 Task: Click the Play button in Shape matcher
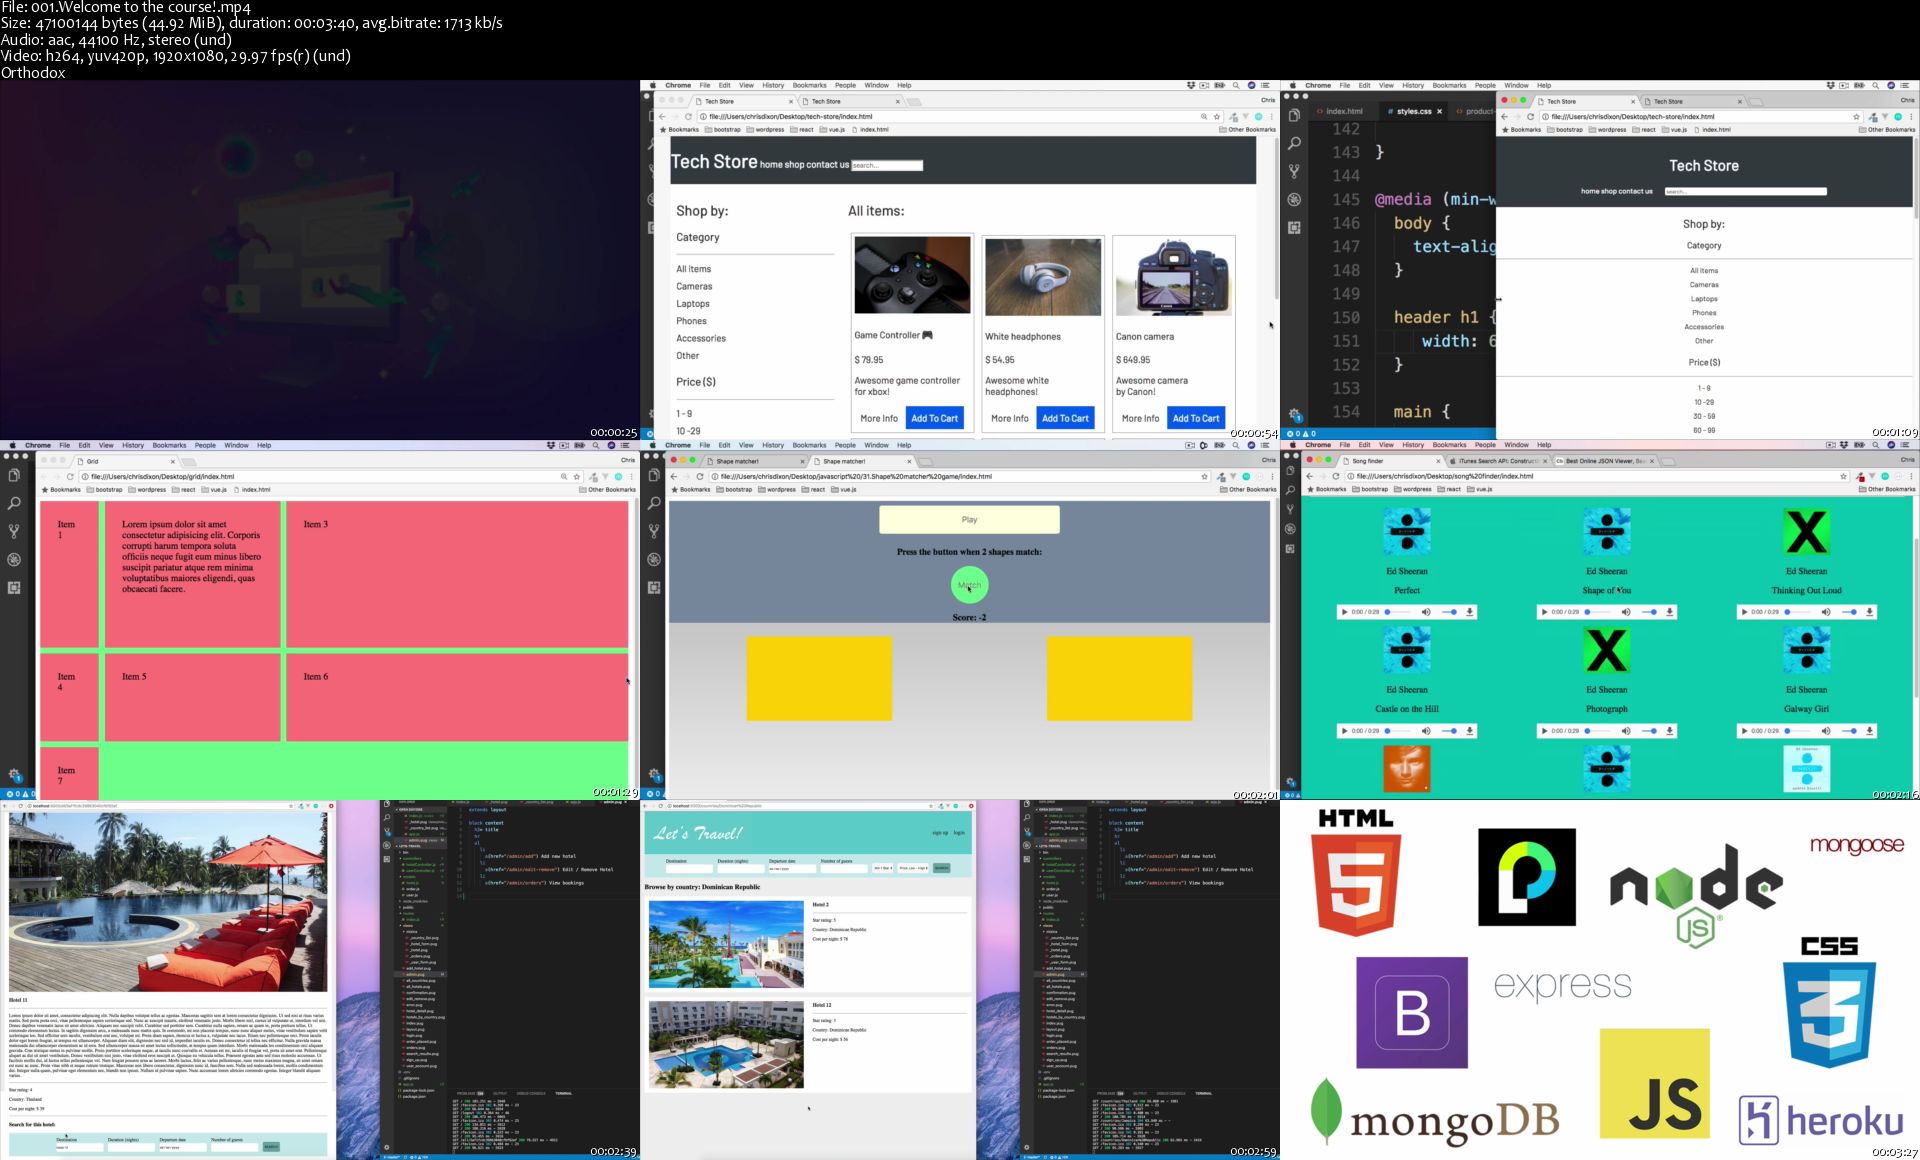(969, 520)
